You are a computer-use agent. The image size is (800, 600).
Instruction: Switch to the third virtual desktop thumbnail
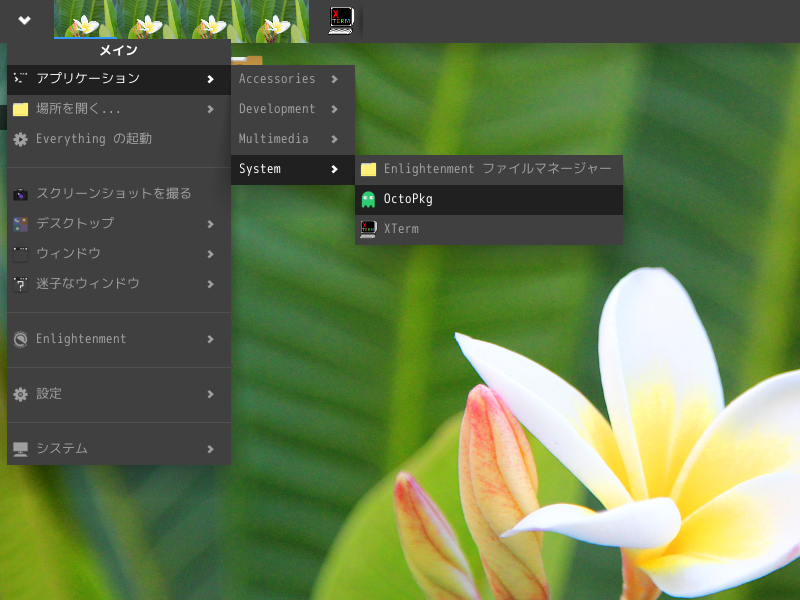[213, 21]
